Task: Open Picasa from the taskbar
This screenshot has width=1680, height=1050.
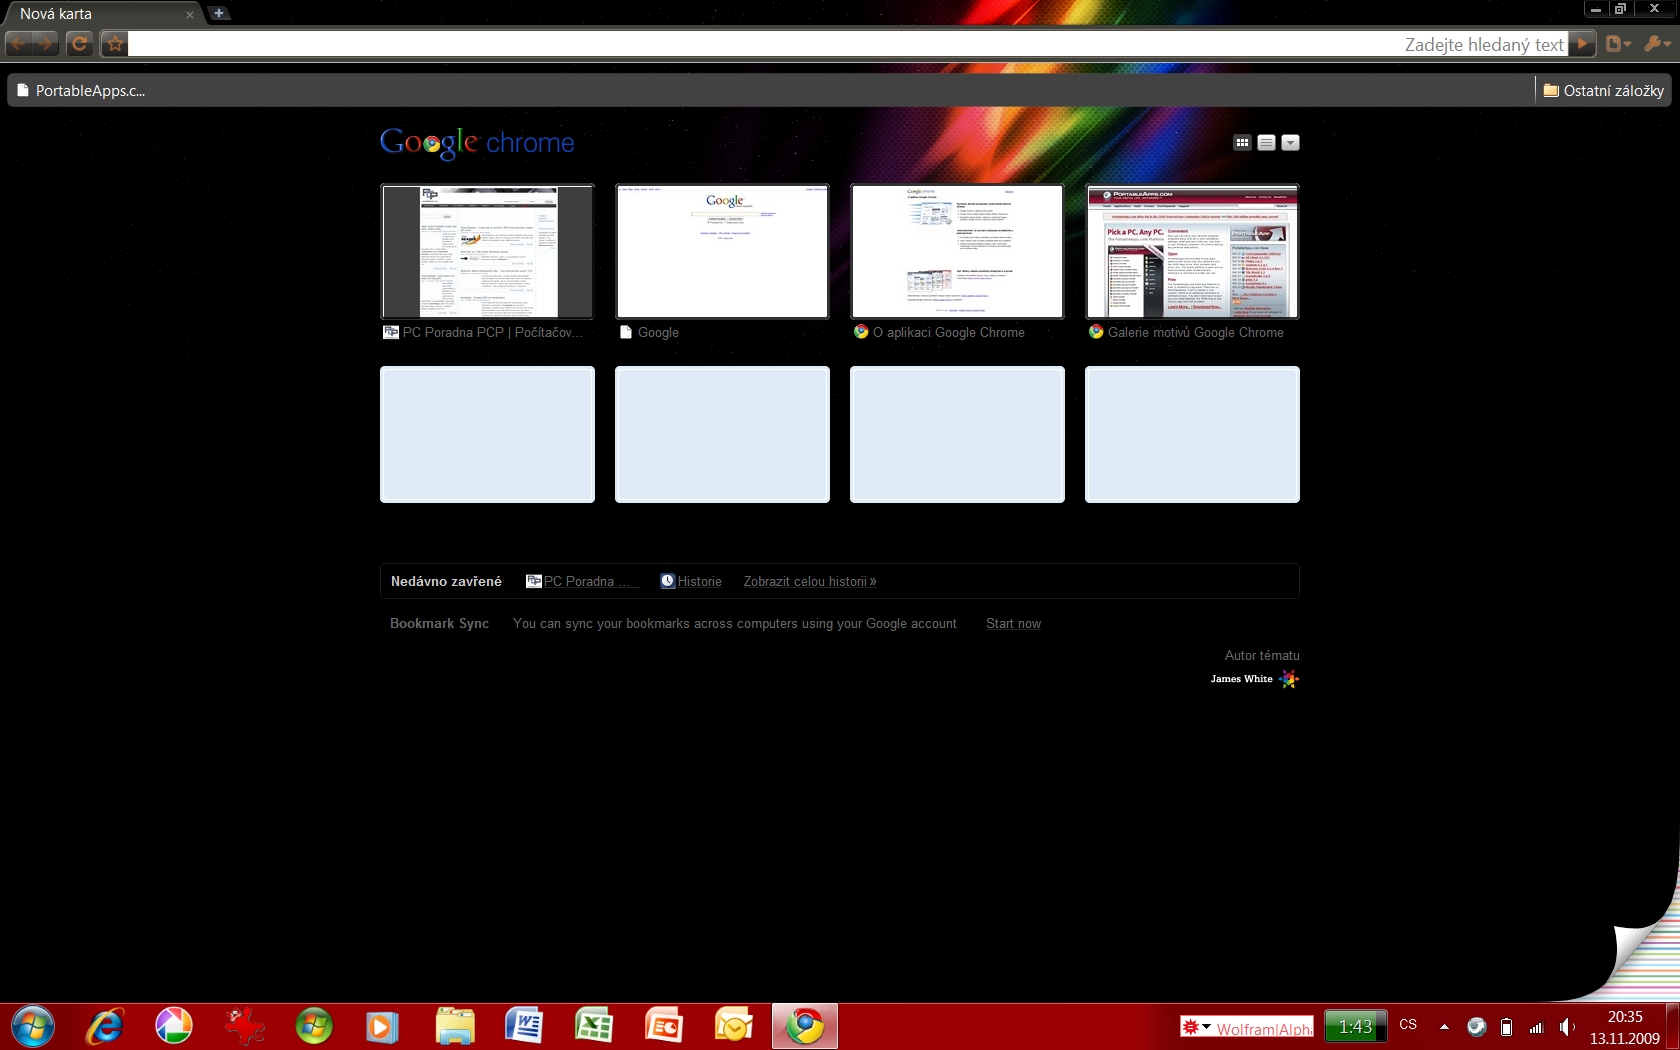Action: pyautogui.click(x=174, y=1026)
